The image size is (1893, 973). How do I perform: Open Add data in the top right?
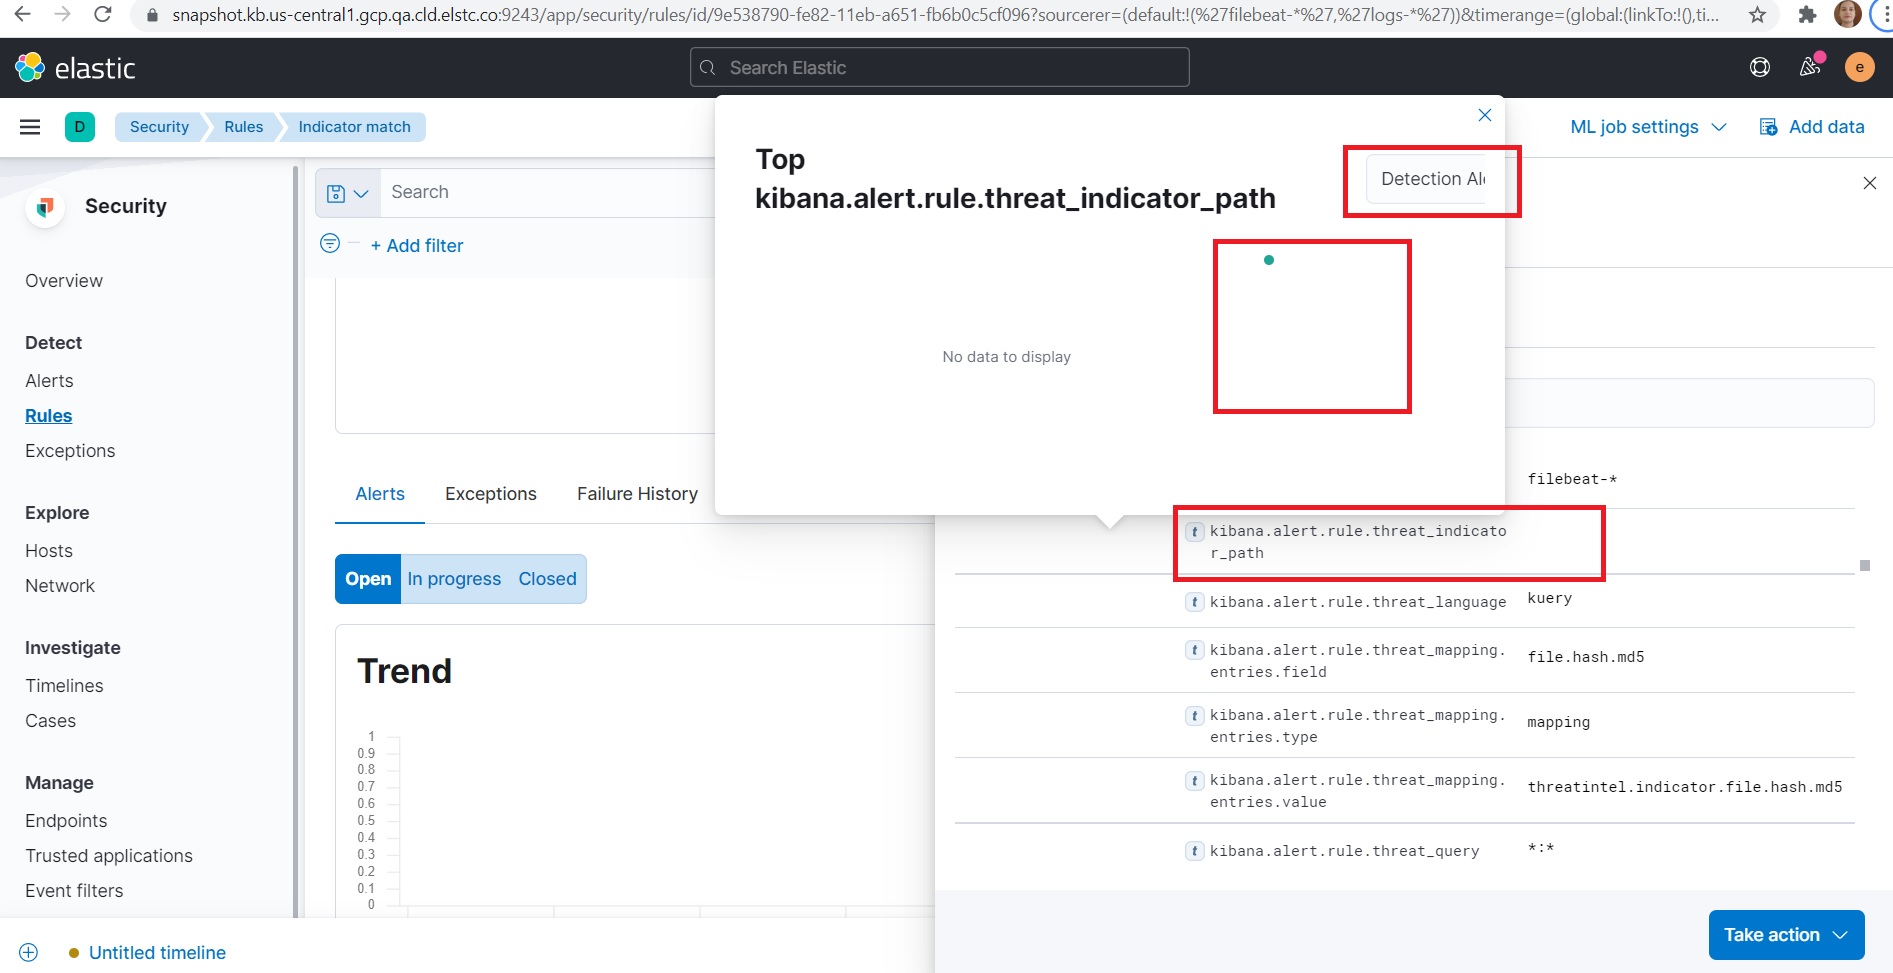[x=1812, y=127]
